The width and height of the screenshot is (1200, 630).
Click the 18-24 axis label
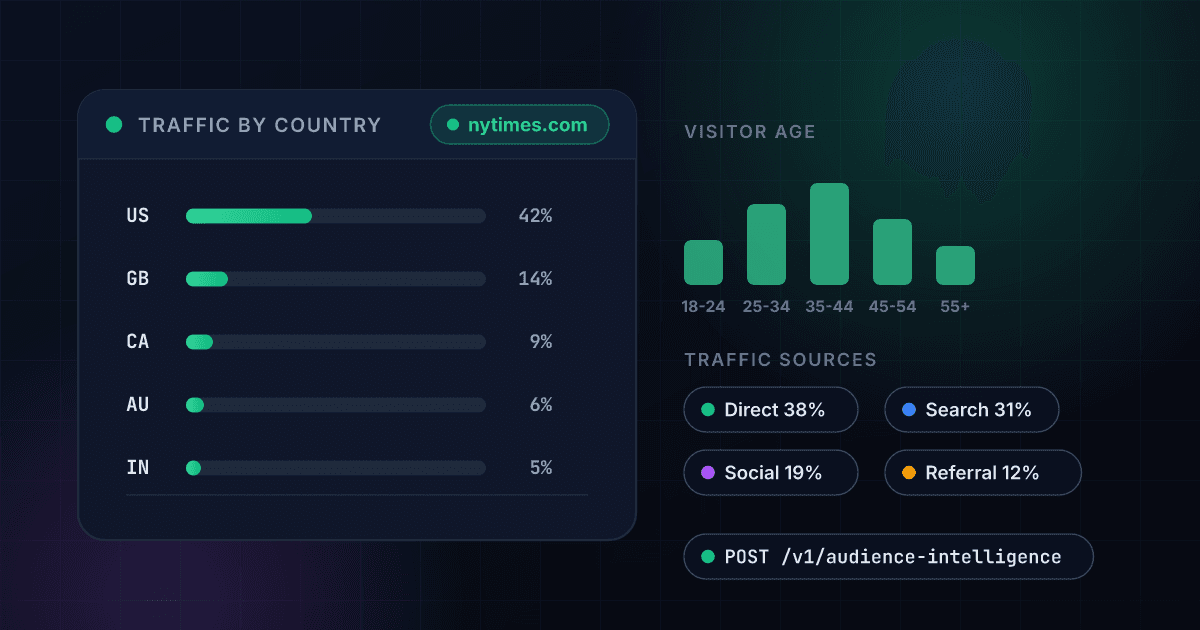click(x=704, y=307)
